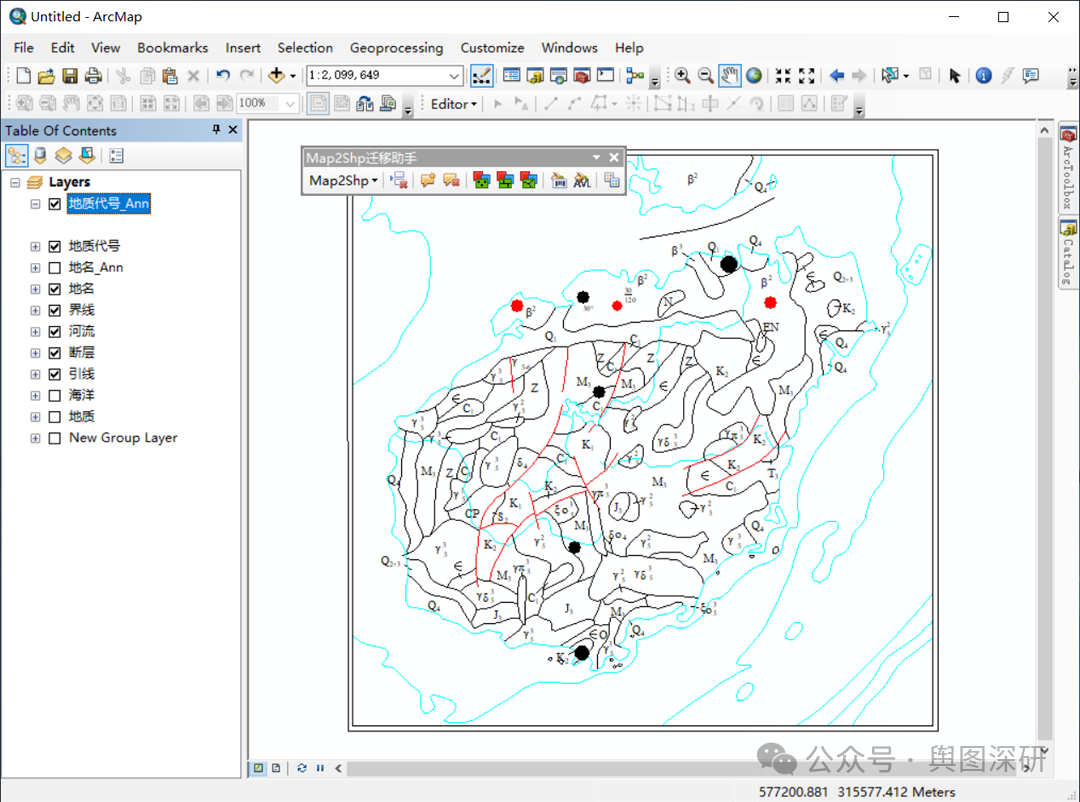Toggle off the 断层 layer visibility

pos(55,352)
